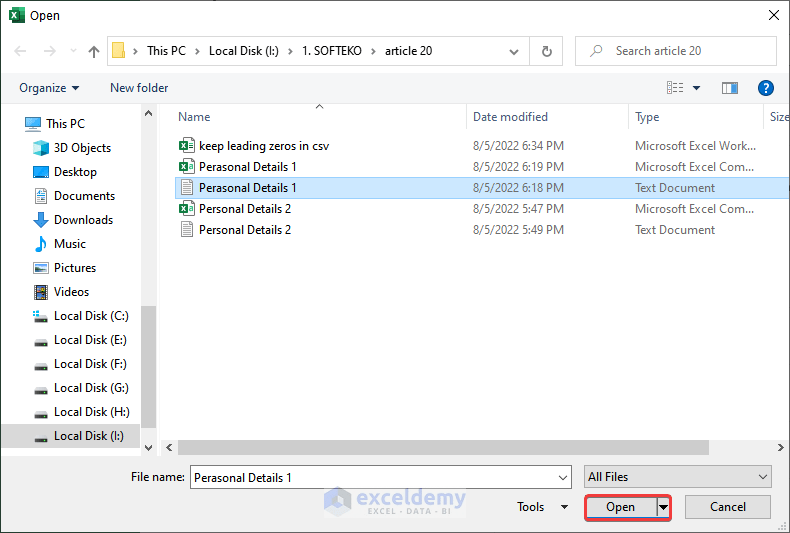Open the recent locations dropdown arrow
This screenshot has height=533, width=790.
click(x=74, y=51)
